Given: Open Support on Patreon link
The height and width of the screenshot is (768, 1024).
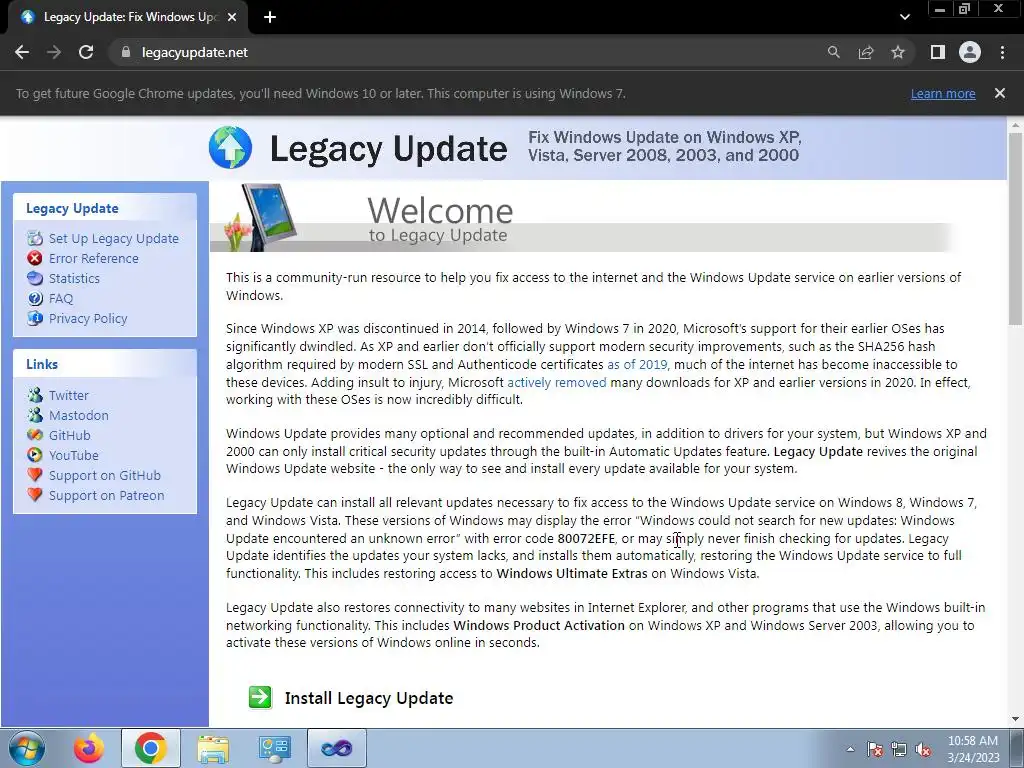Looking at the screenshot, I should click(106, 496).
